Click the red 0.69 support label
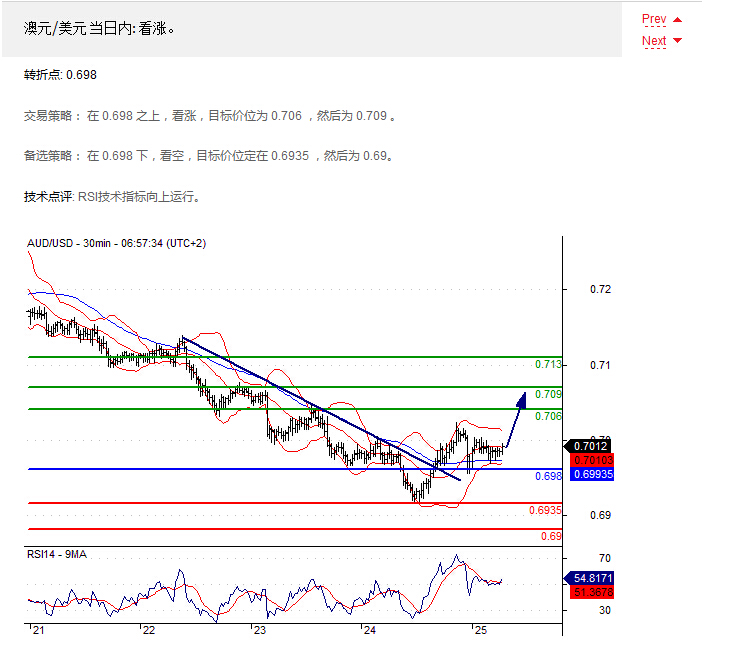The height and width of the screenshot is (649, 734). pos(551,536)
